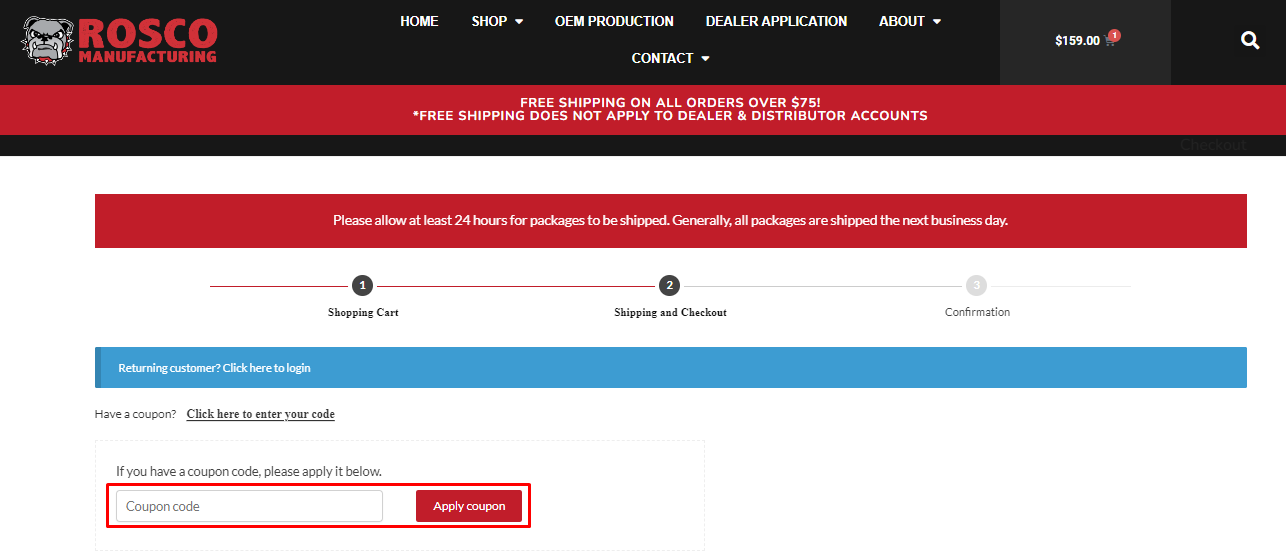Focus the Coupon code input field
This screenshot has height=560, width=1286.
point(249,506)
